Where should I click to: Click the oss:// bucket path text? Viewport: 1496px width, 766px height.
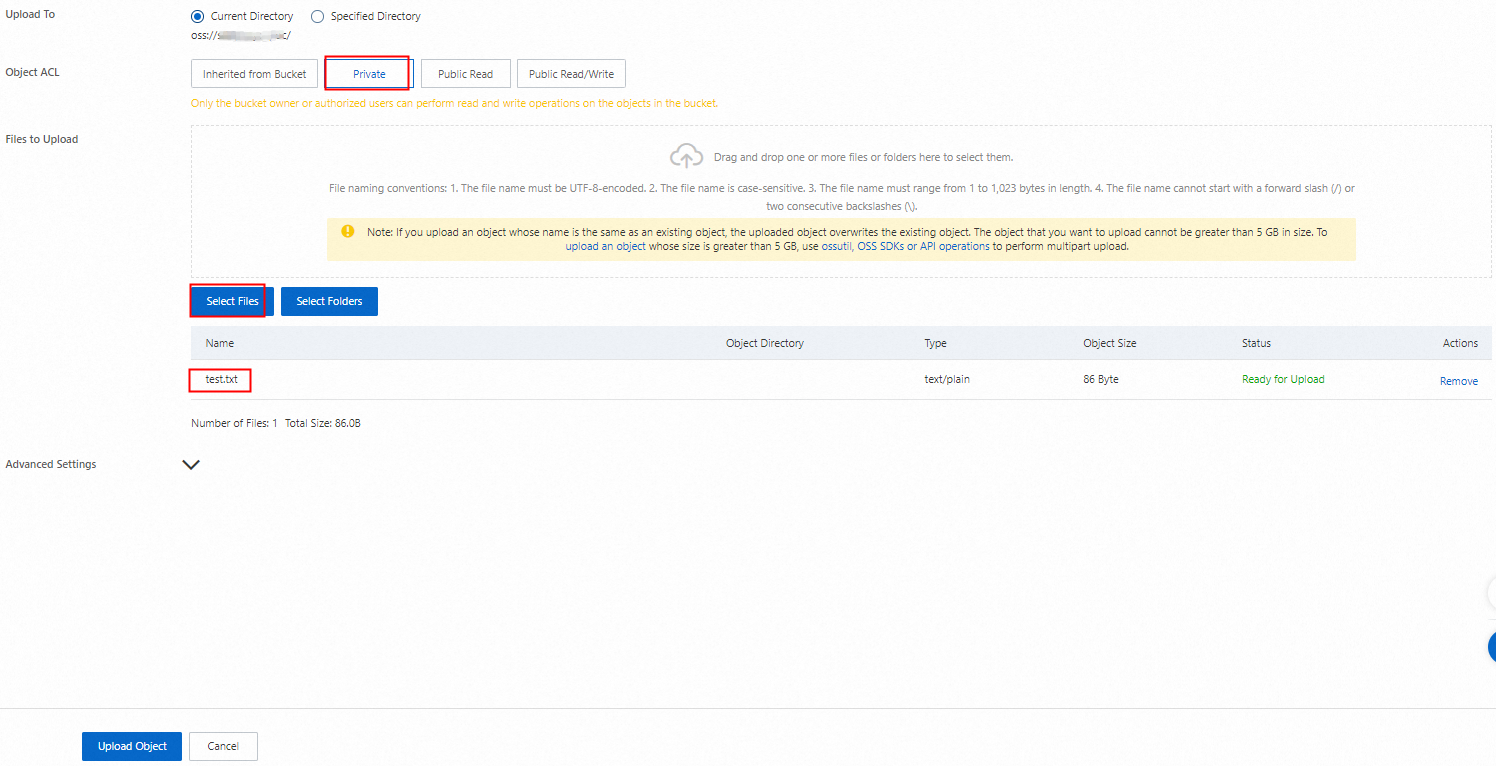pos(241,35)
